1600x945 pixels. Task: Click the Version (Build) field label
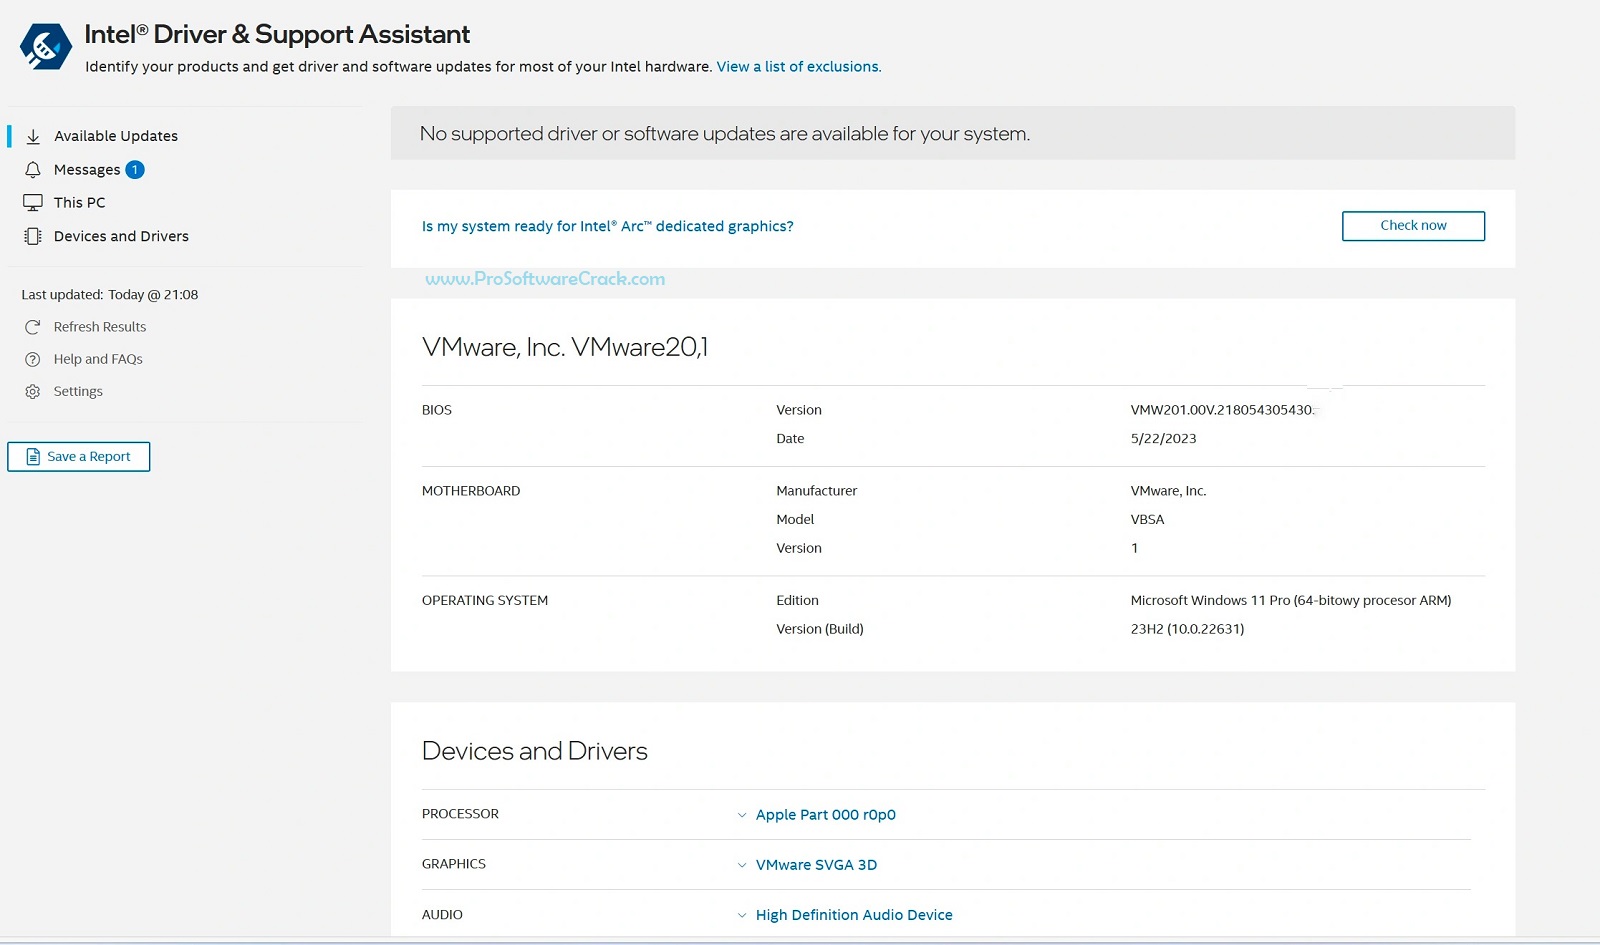[820, 630]
